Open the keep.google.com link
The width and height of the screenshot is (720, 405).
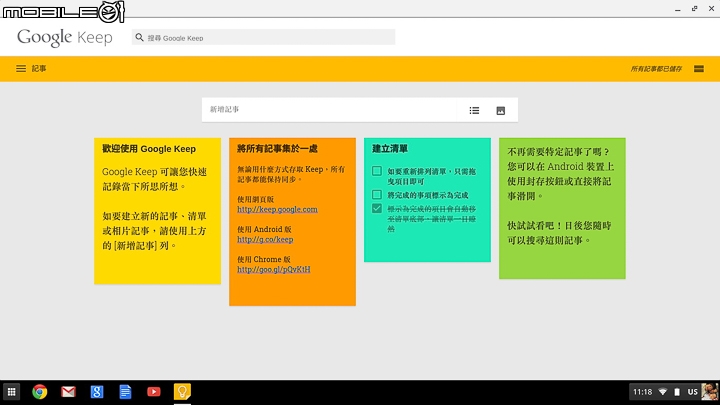click(x=277, y=209)
